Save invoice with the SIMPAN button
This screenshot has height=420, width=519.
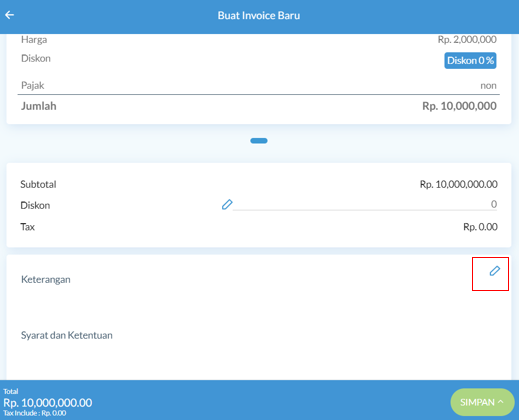(482, 402)
